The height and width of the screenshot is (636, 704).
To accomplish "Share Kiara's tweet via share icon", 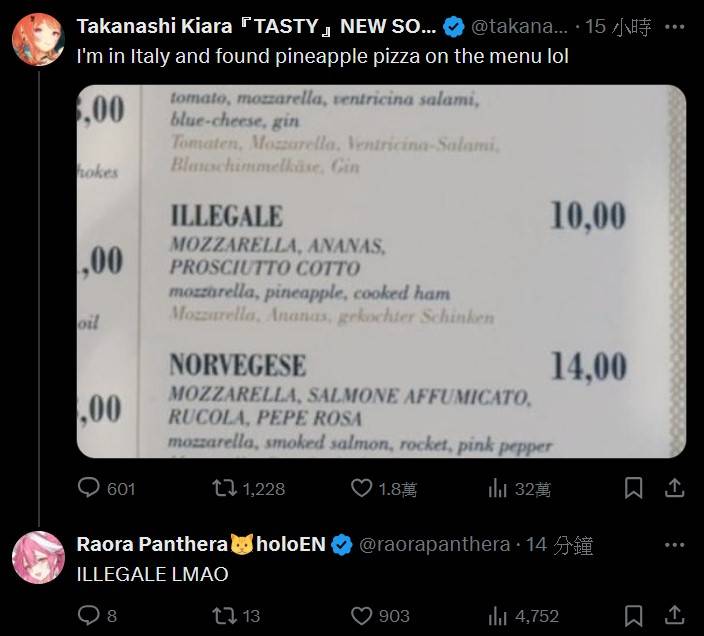I will (675, 488).
